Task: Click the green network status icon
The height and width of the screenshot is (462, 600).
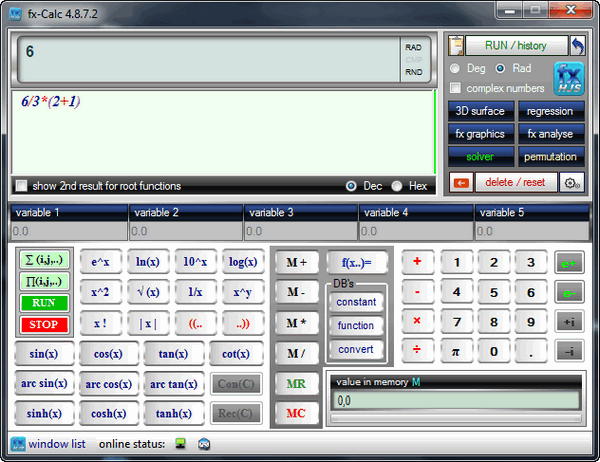Action: click(181, 444)
